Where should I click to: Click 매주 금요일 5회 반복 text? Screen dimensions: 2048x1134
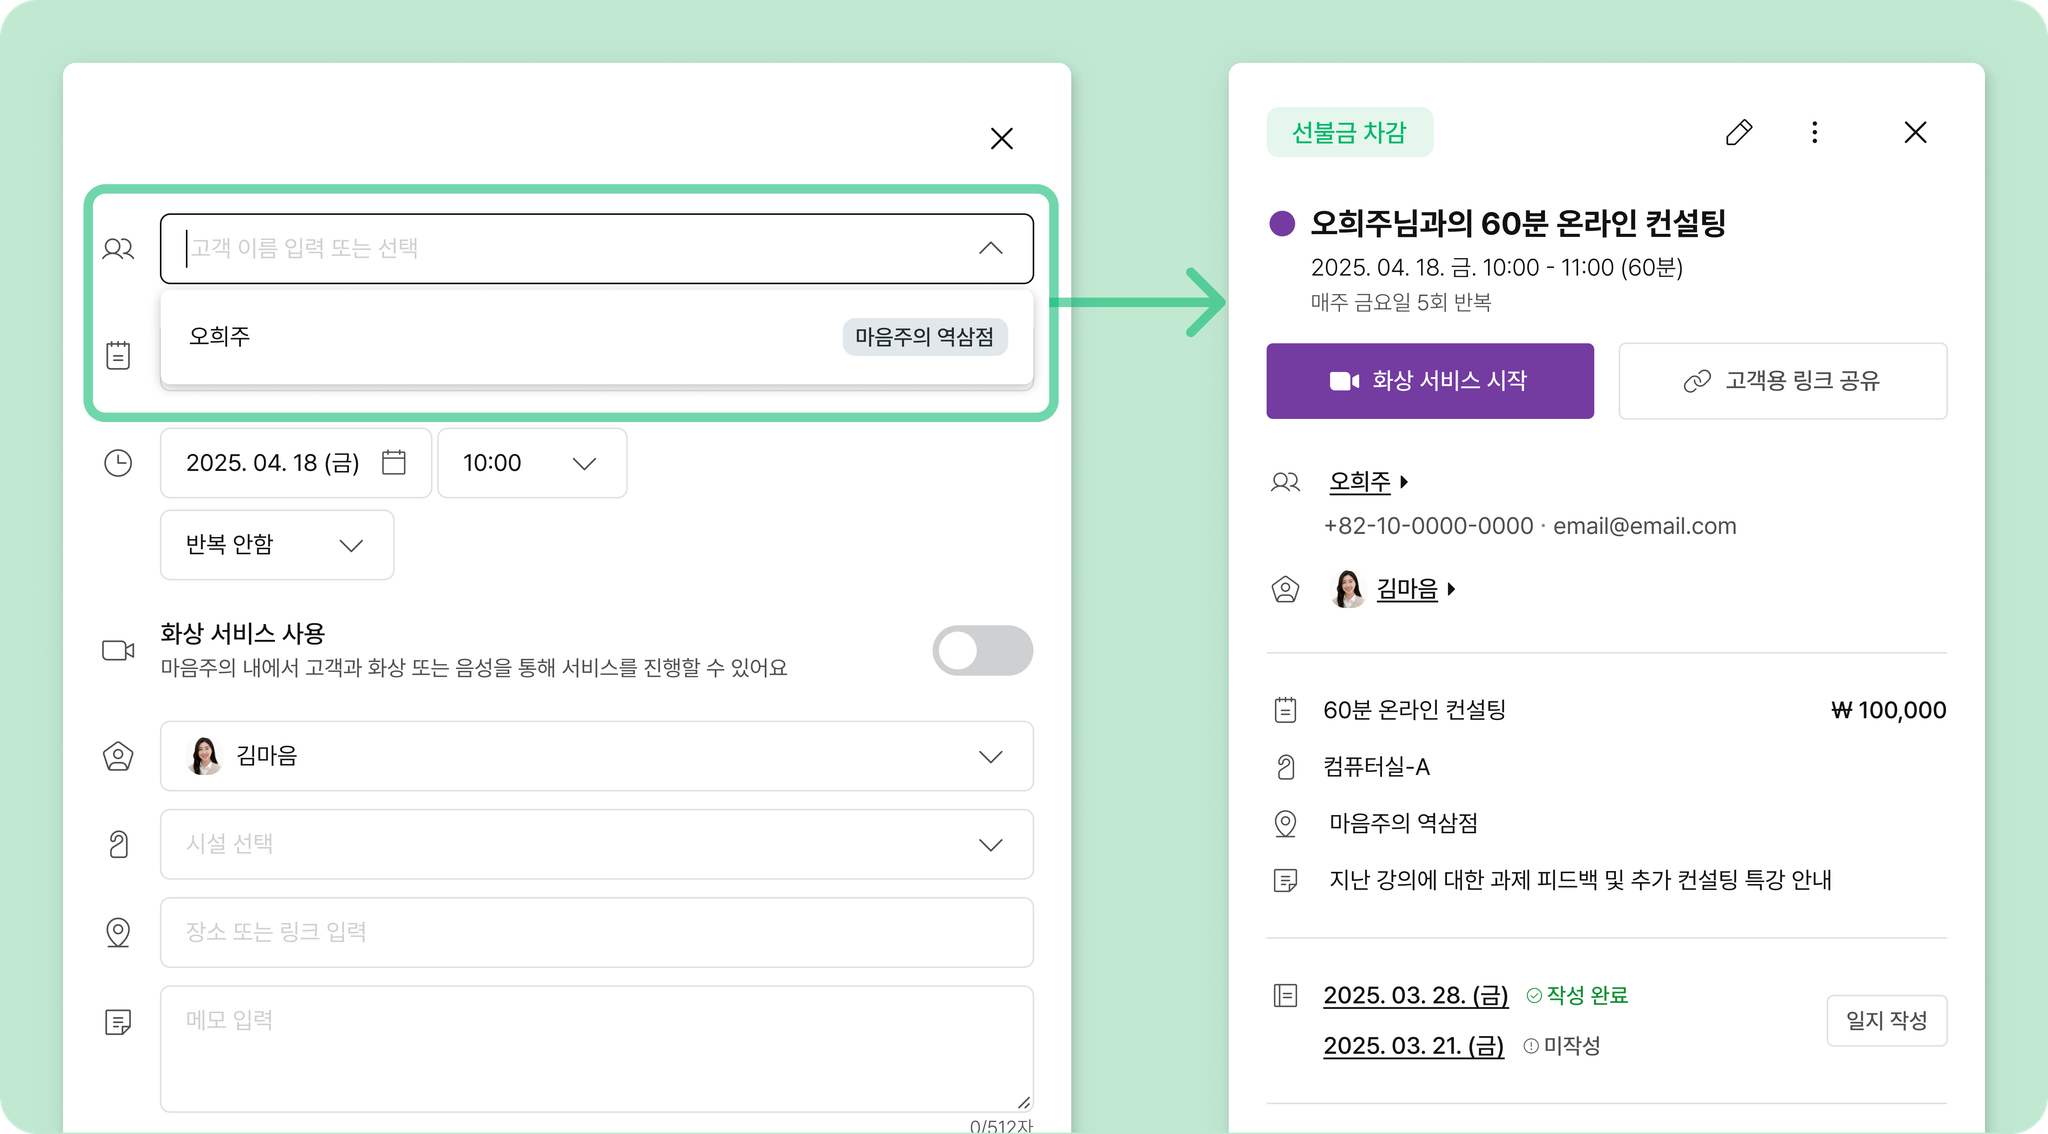pos(1401,302)
